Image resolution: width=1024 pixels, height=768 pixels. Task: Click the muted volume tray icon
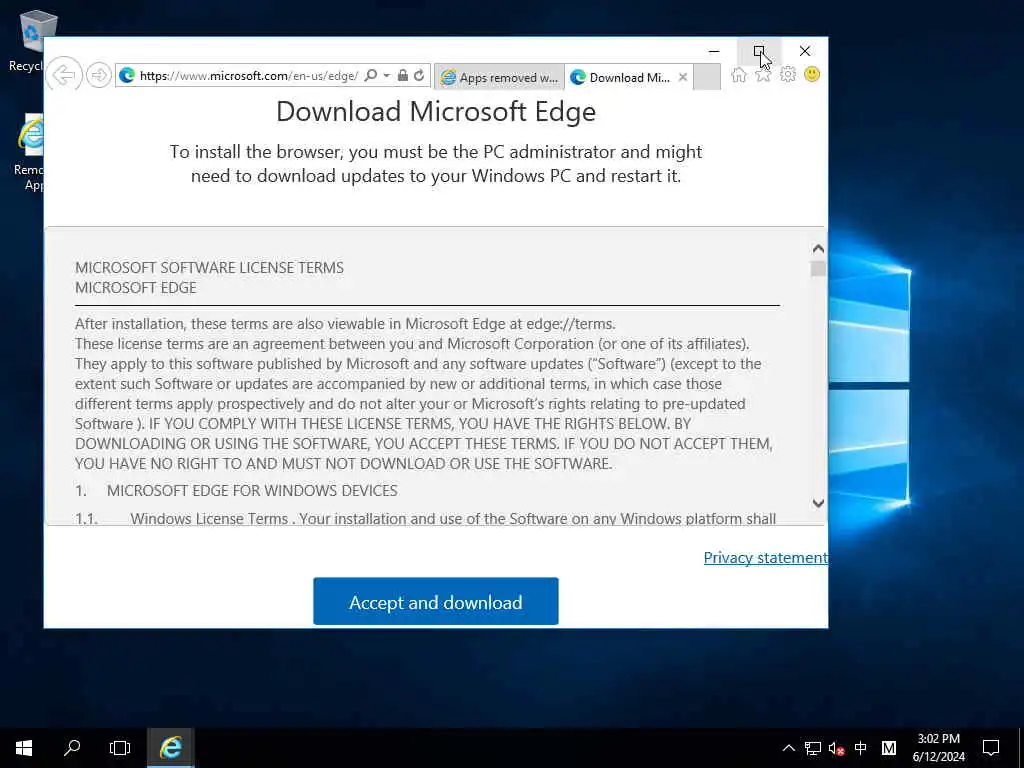[837, 748]
